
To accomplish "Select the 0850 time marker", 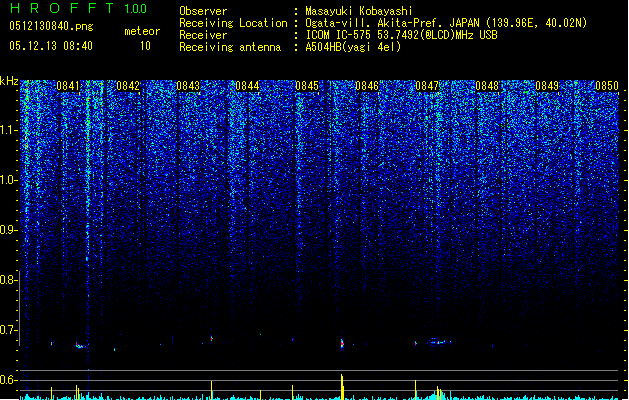I will tap(607, 86).
